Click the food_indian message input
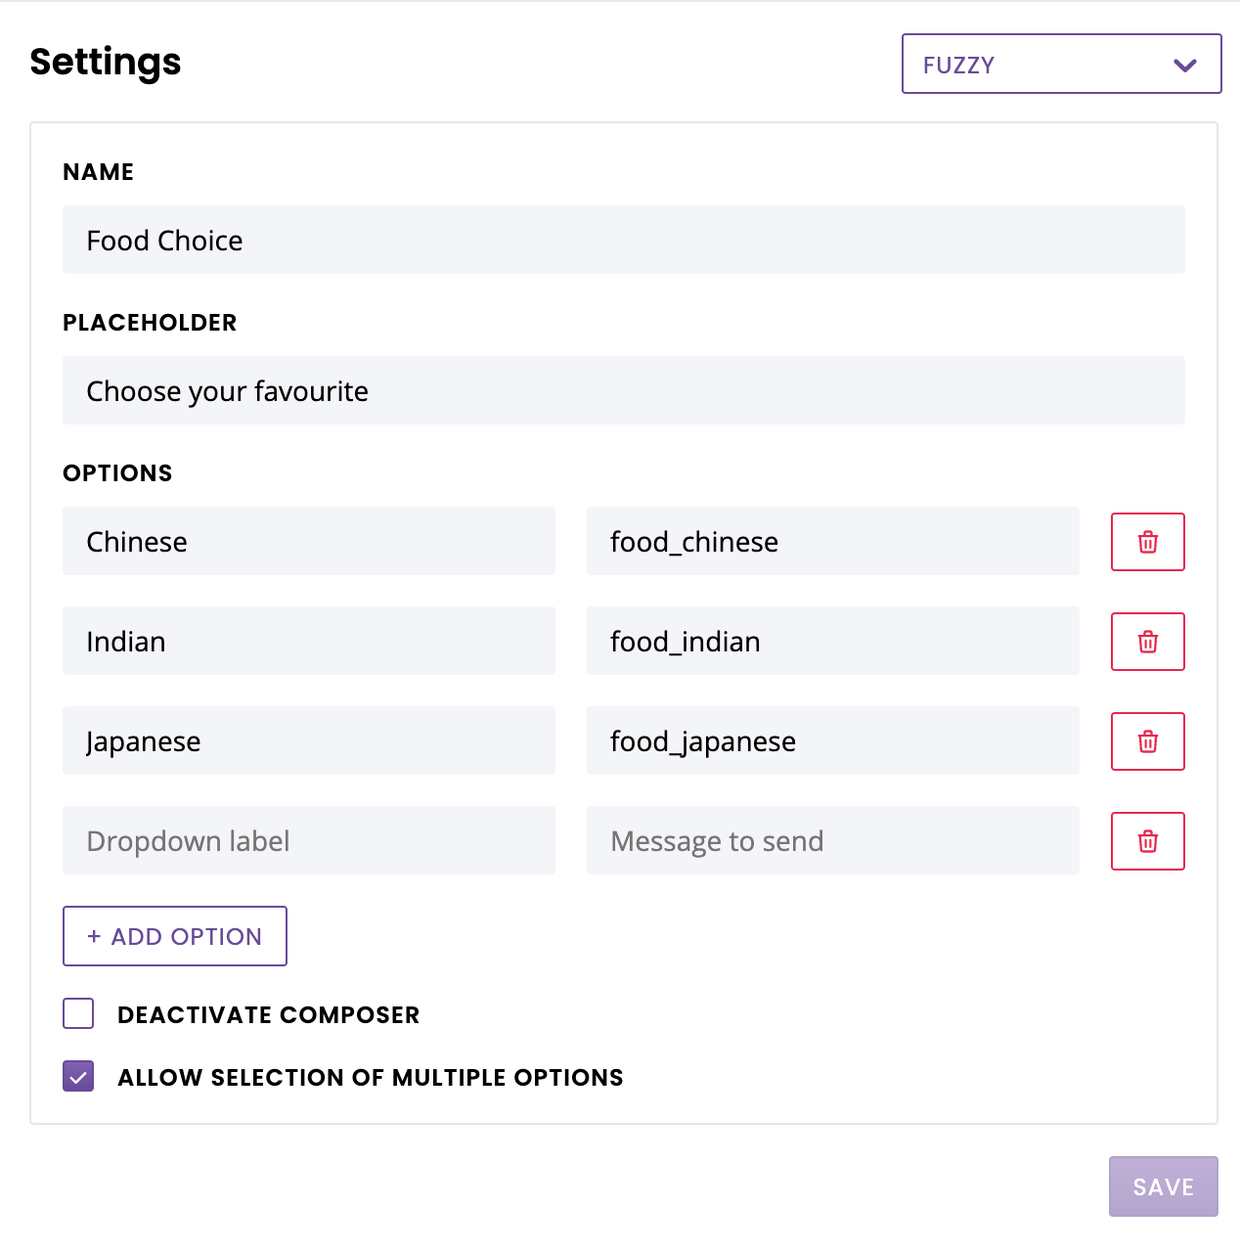The width and height of the screenshot is (1240, 1252). point(832,641)
